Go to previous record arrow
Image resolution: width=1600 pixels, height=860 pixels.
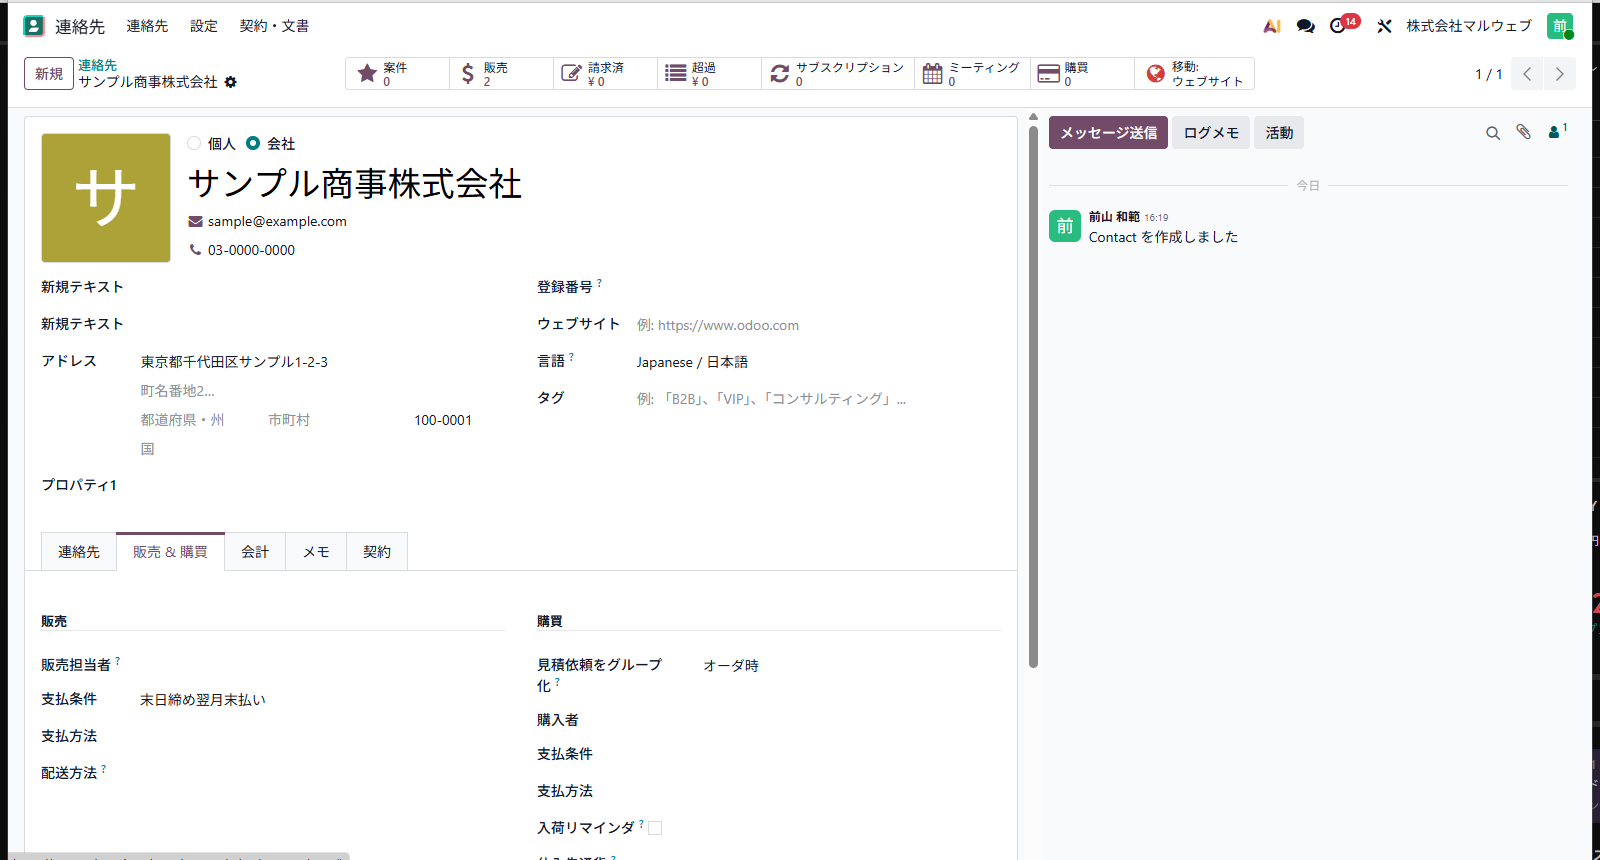(x=1527, y=74)
